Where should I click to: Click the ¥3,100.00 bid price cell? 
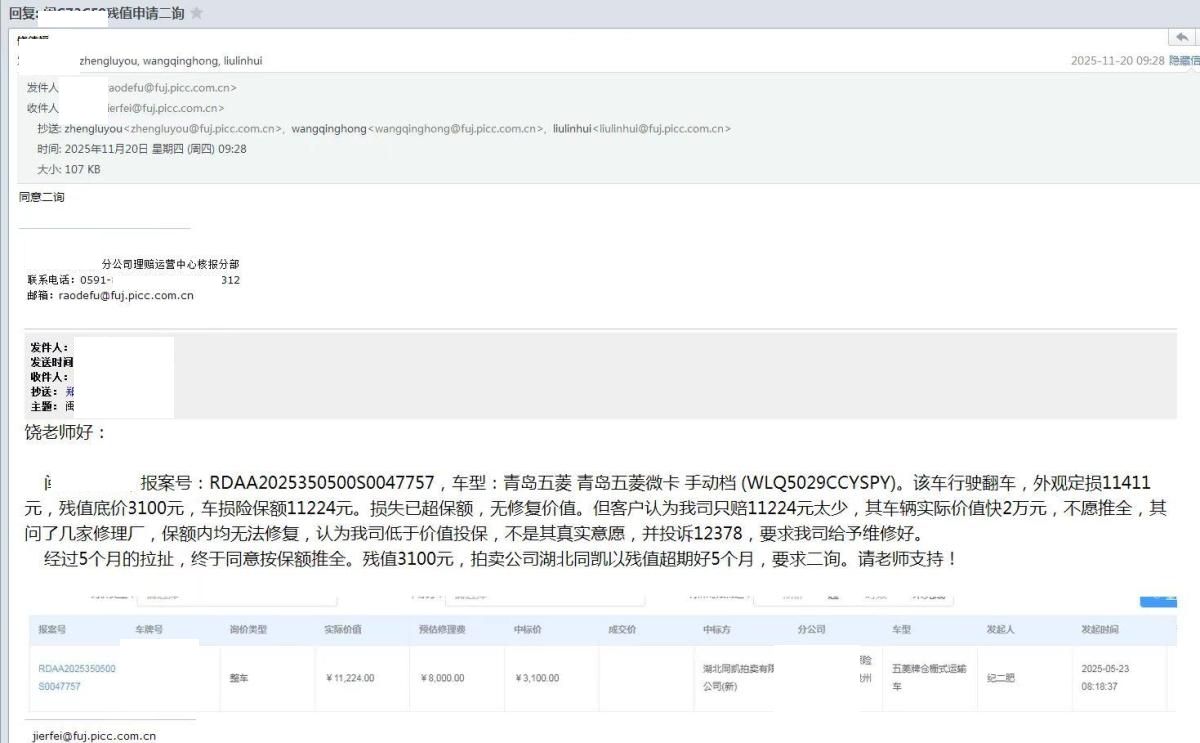537,678
